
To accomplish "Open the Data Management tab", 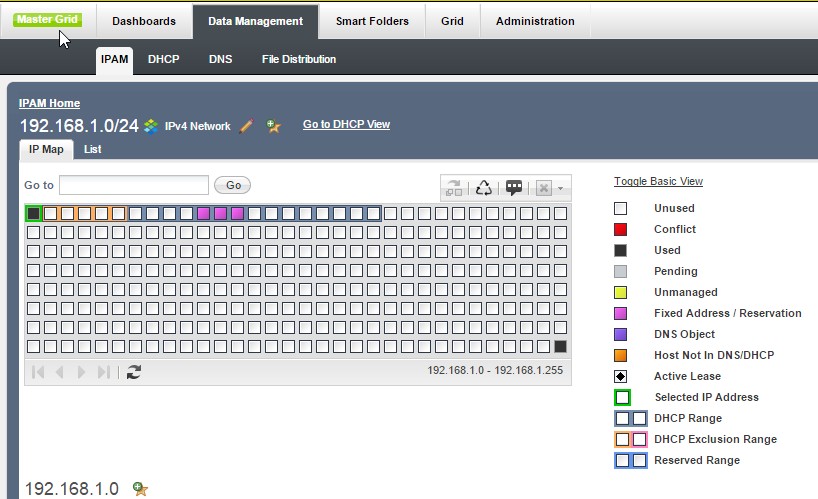I will 255,21.
